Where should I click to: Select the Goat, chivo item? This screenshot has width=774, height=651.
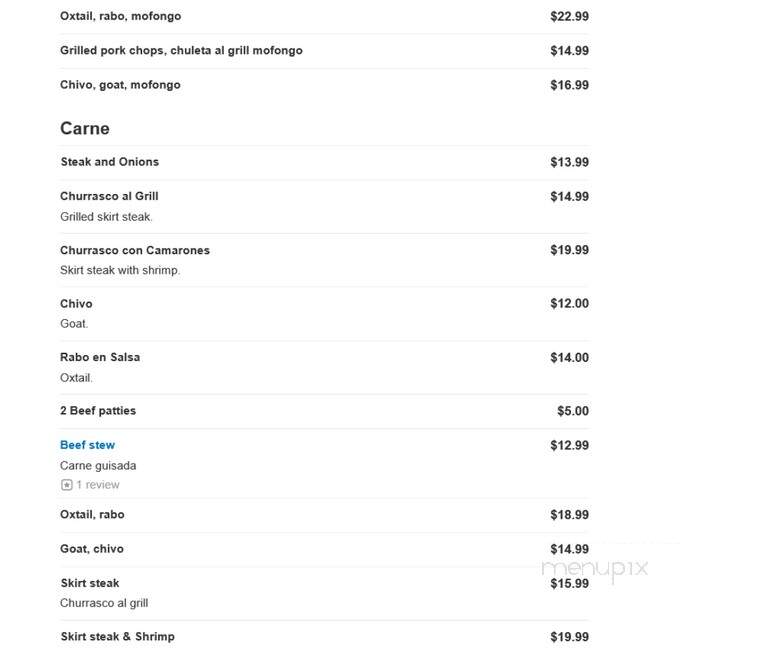pyautogui.click(x=92, y=549)
